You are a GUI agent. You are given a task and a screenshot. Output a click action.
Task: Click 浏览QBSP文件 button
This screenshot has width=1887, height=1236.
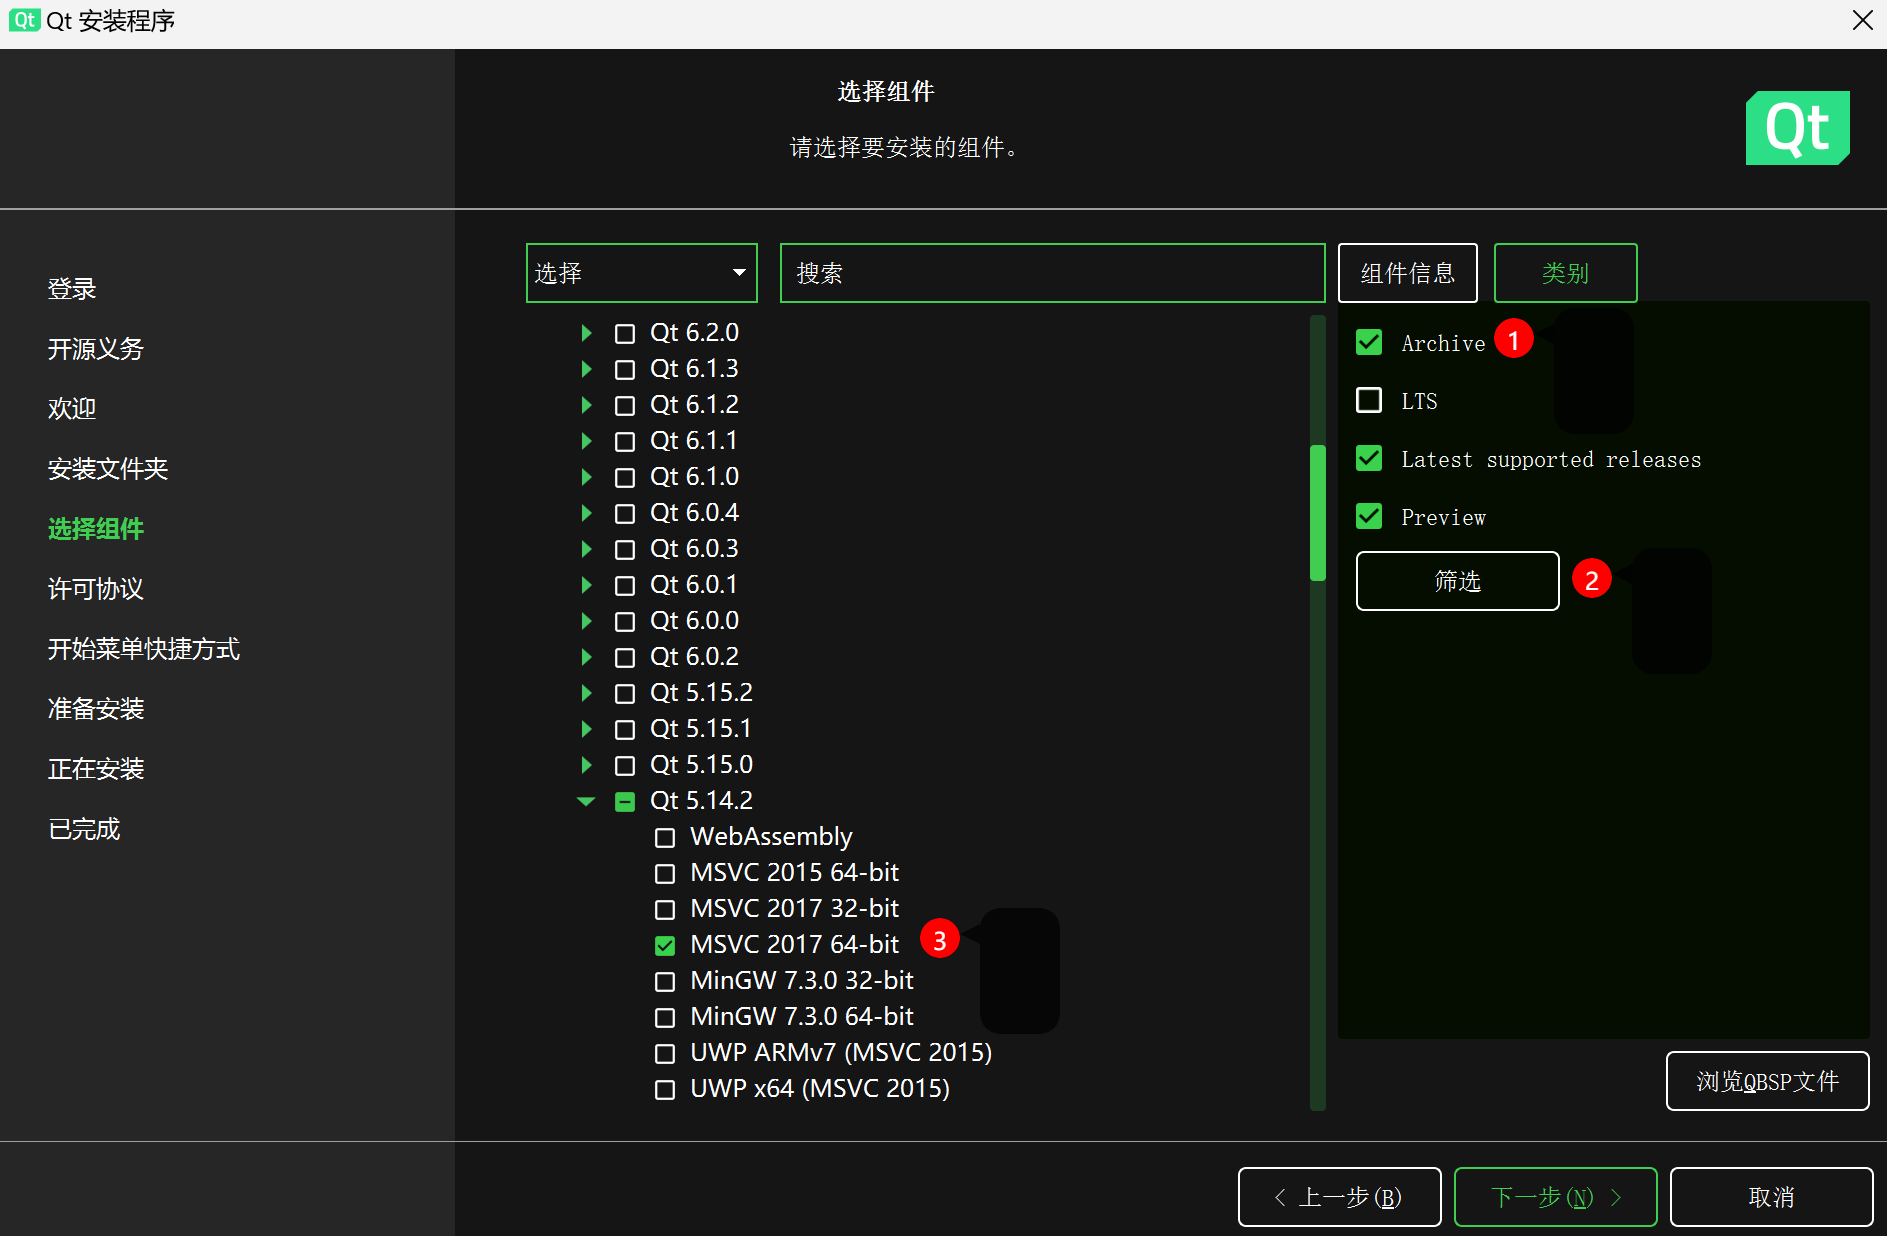coord(1767,1081)
